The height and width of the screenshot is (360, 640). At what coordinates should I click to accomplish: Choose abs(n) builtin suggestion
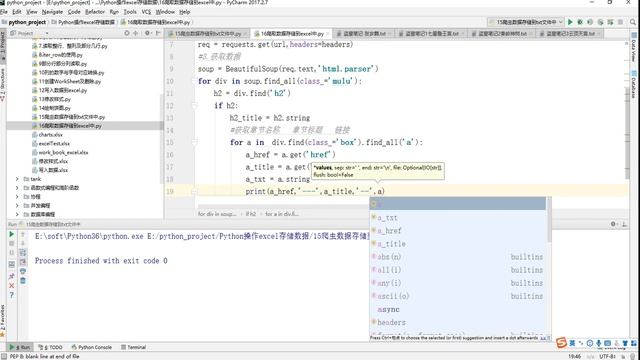pos(458,257)
